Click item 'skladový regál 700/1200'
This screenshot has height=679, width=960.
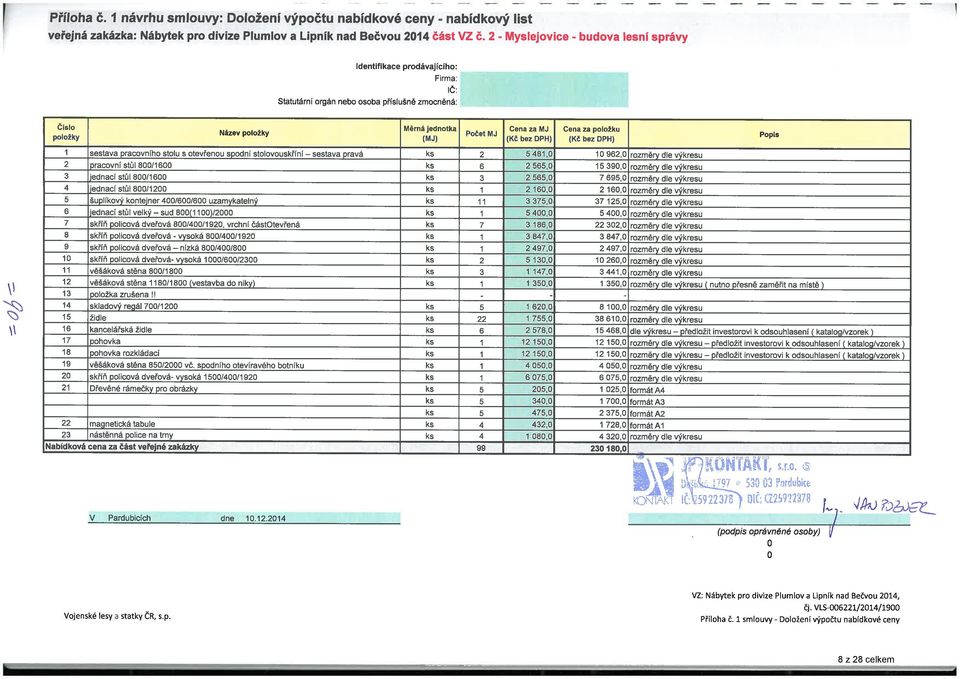[133, 306]
